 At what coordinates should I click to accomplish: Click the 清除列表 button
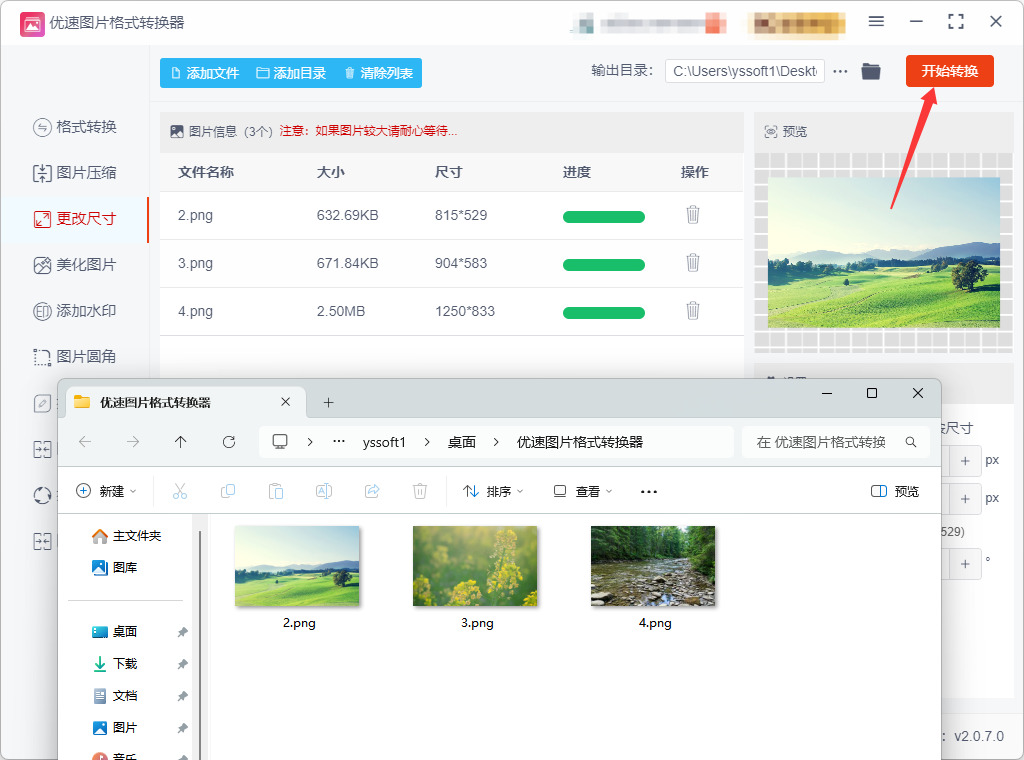(379, 73)
